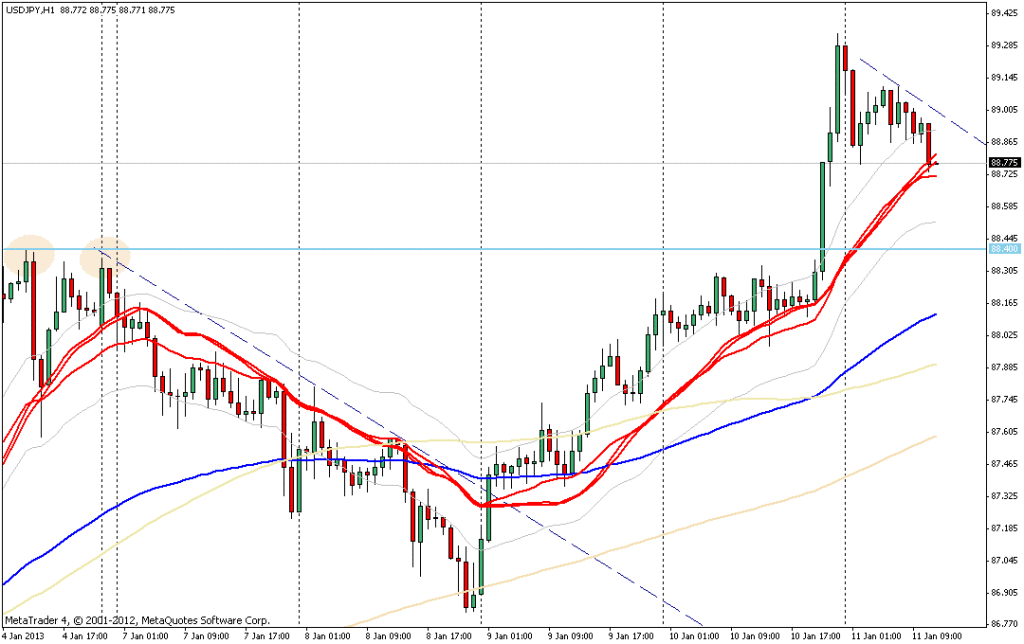Click the '11 Jan 09:00' time label
The width and height of the screenshot is (1024, 644).
tap(936, 635)
